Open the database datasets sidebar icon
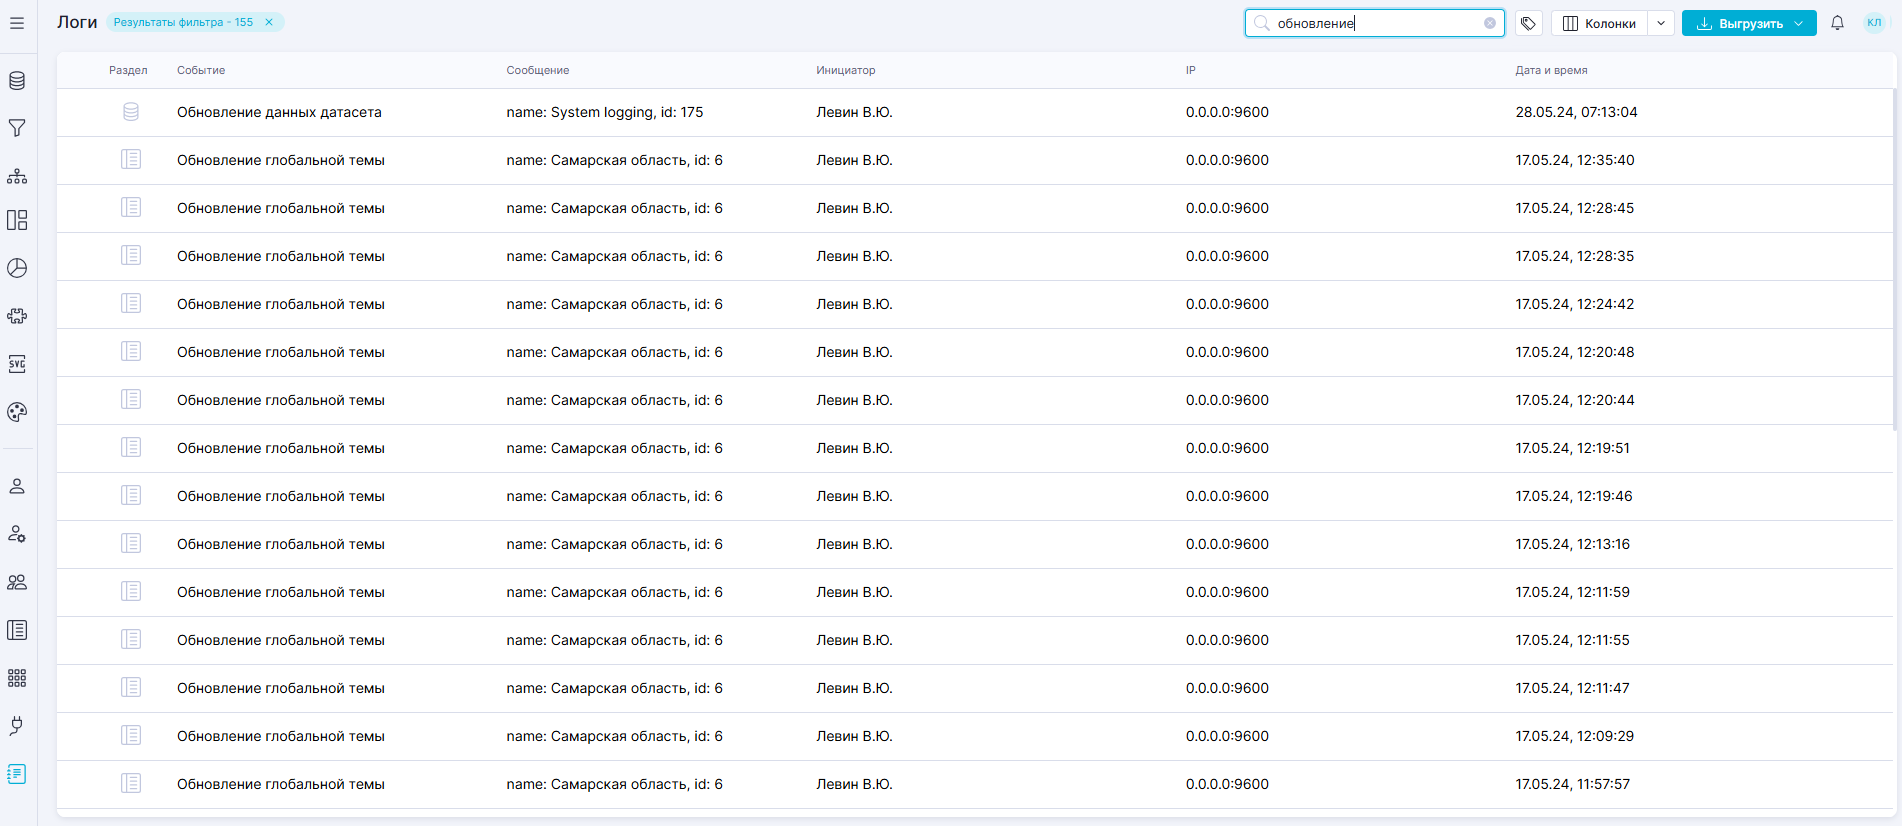 17,81
